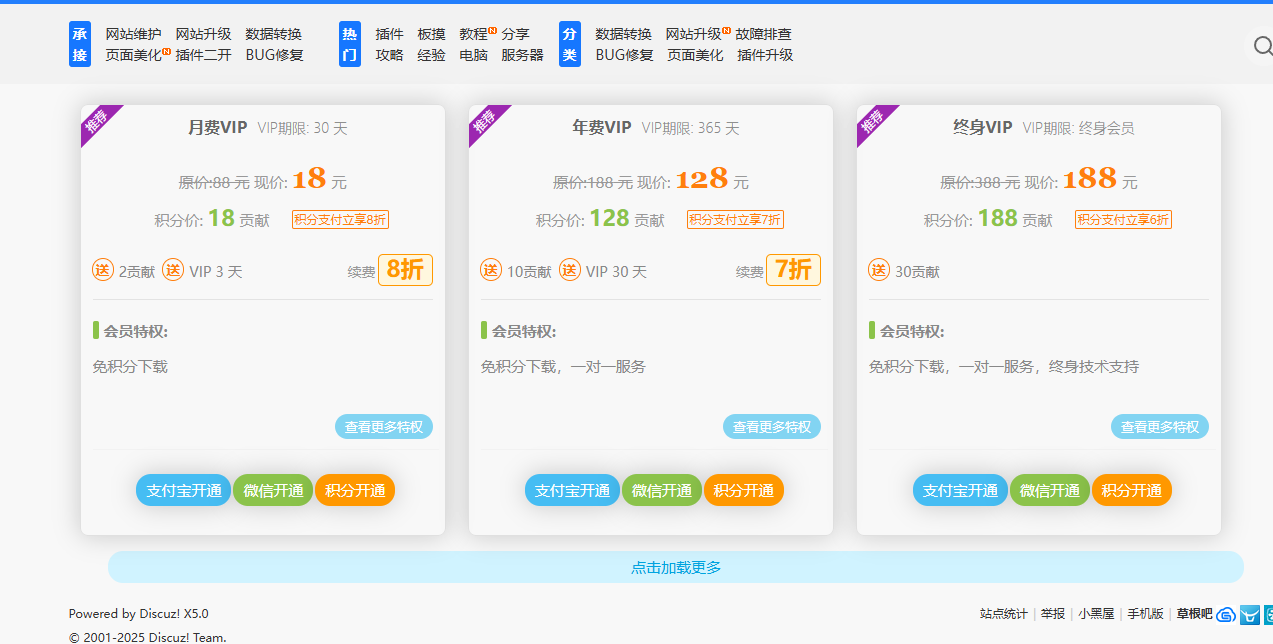Click the 推荐 ribbon on 终身VIP card
1273x644 pixels.
pos(872,121)
